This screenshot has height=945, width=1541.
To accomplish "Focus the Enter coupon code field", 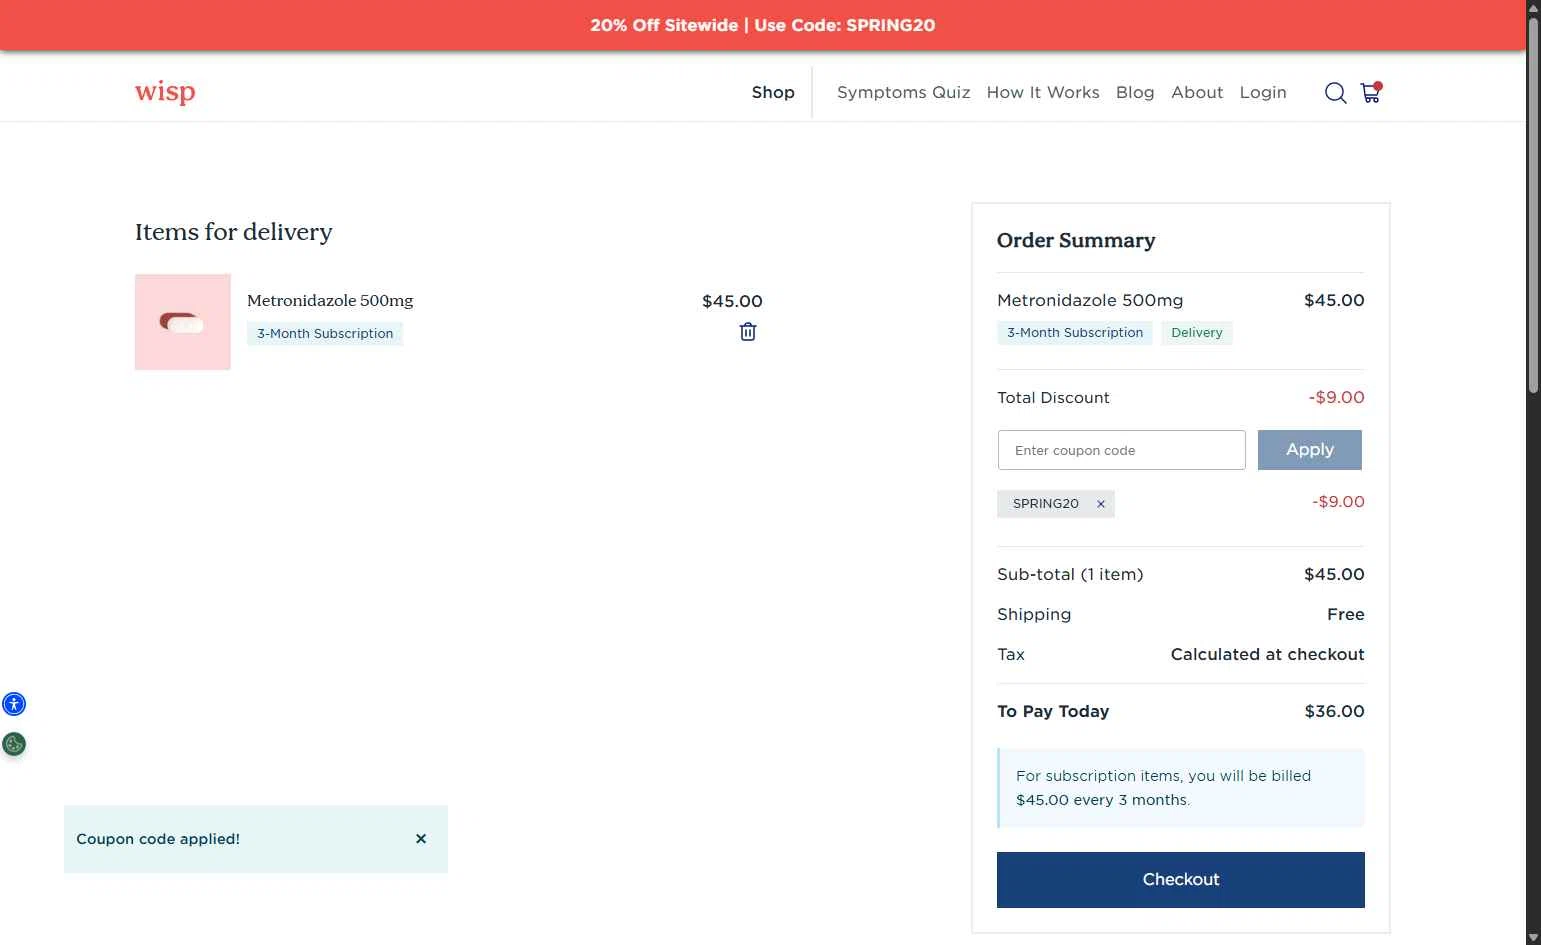I will pos(1122,450).
